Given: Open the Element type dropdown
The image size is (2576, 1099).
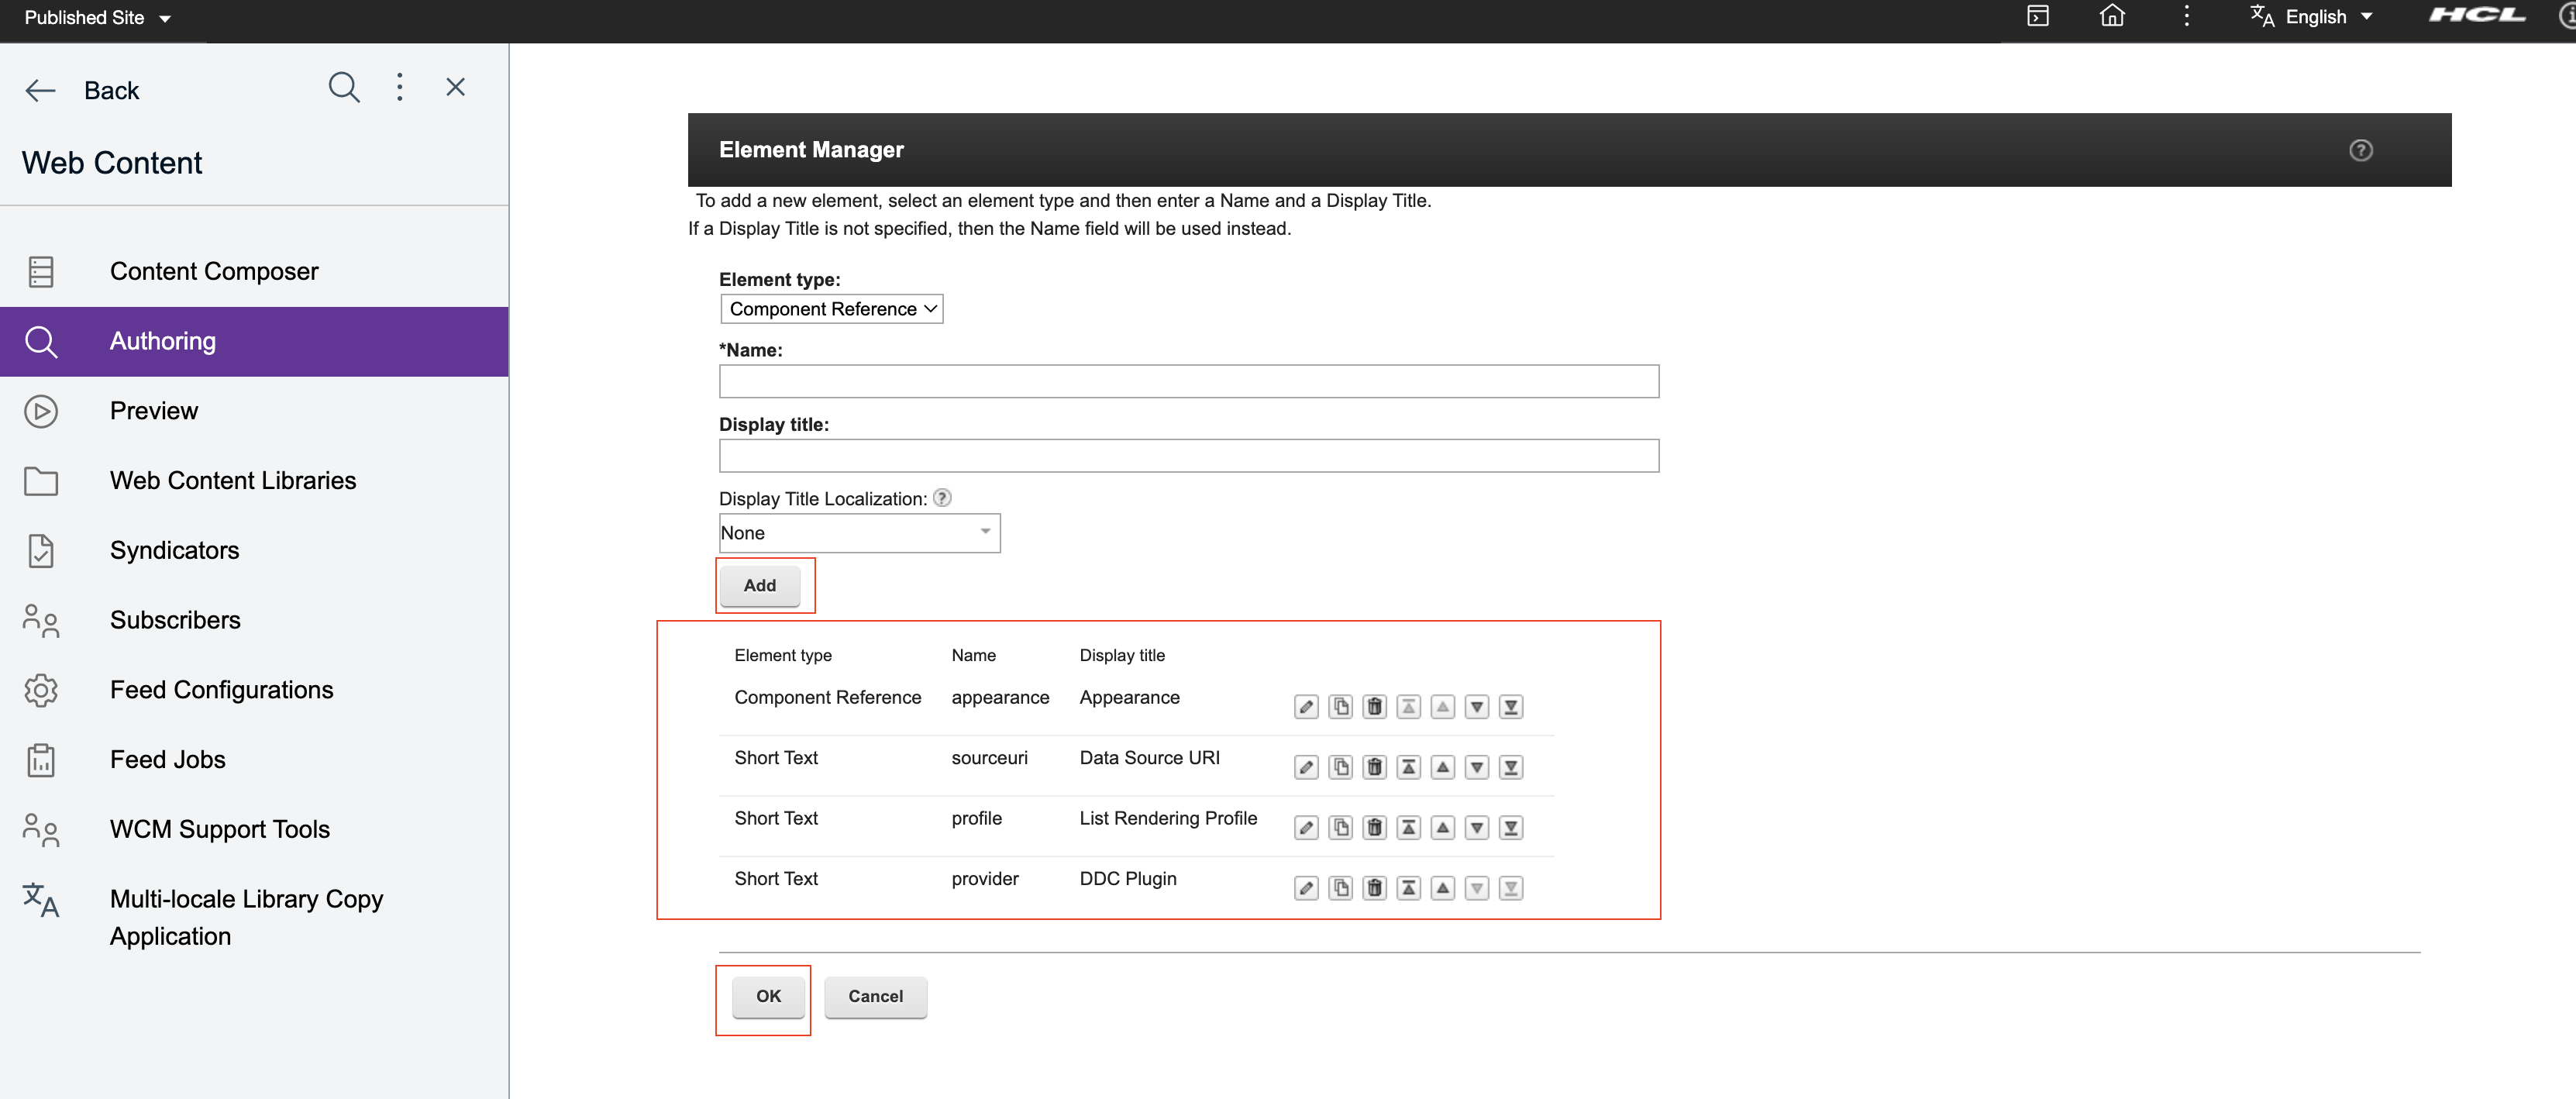Looking at the screenshot, I should pyautogui.click(x=831, y=309).
